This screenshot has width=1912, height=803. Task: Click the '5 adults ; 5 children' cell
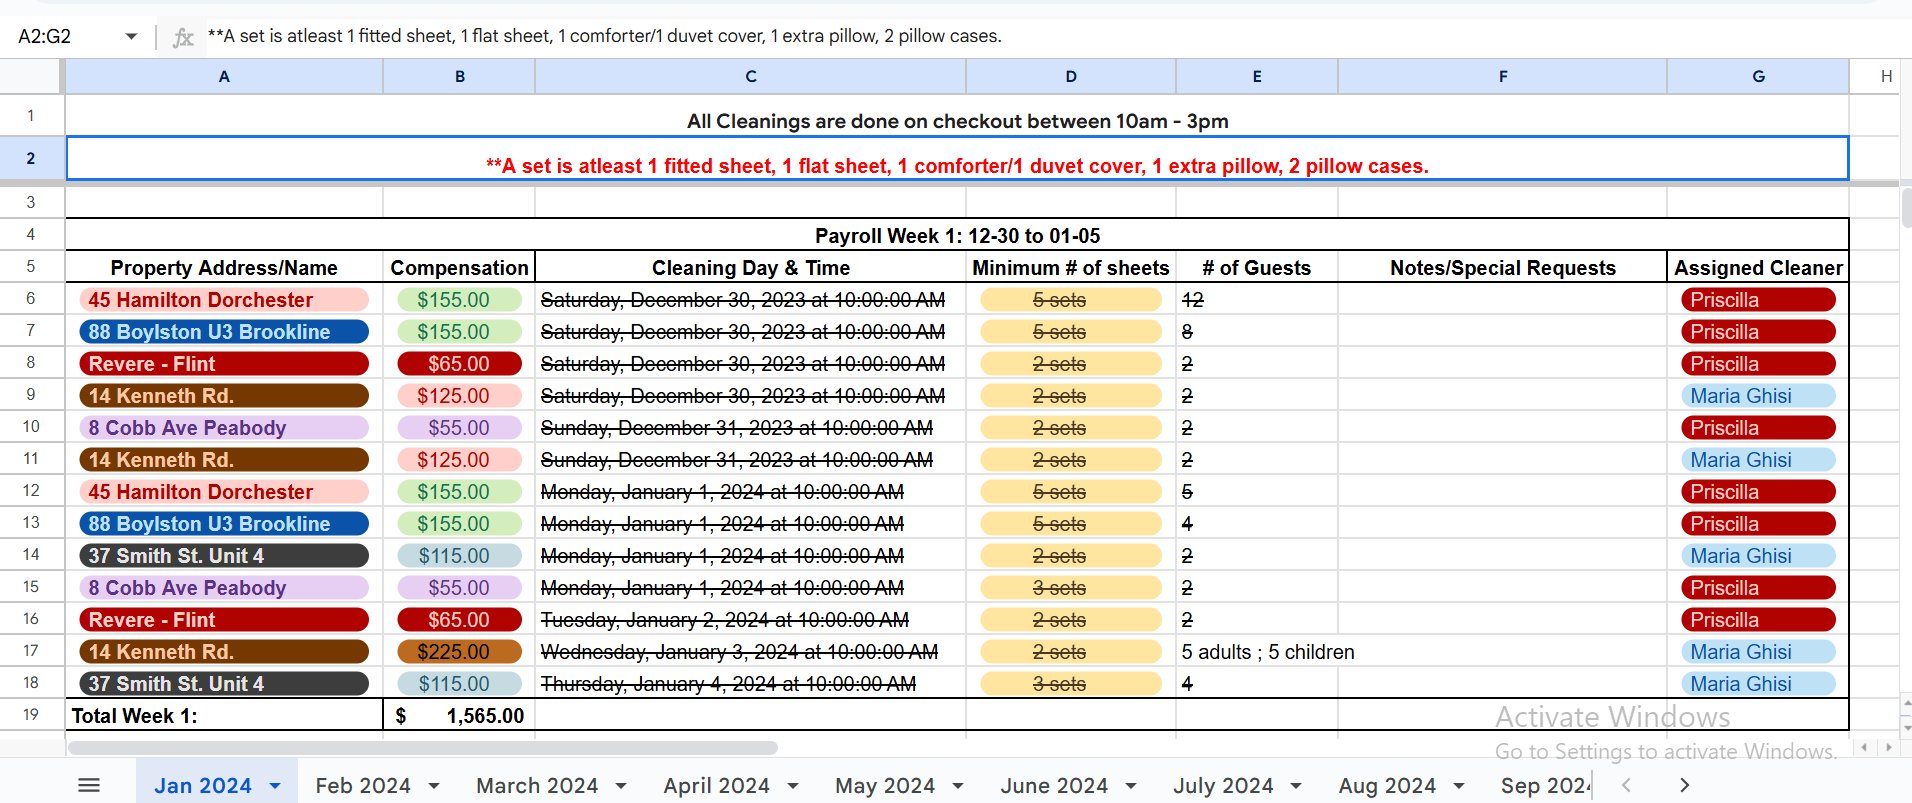1257,652
